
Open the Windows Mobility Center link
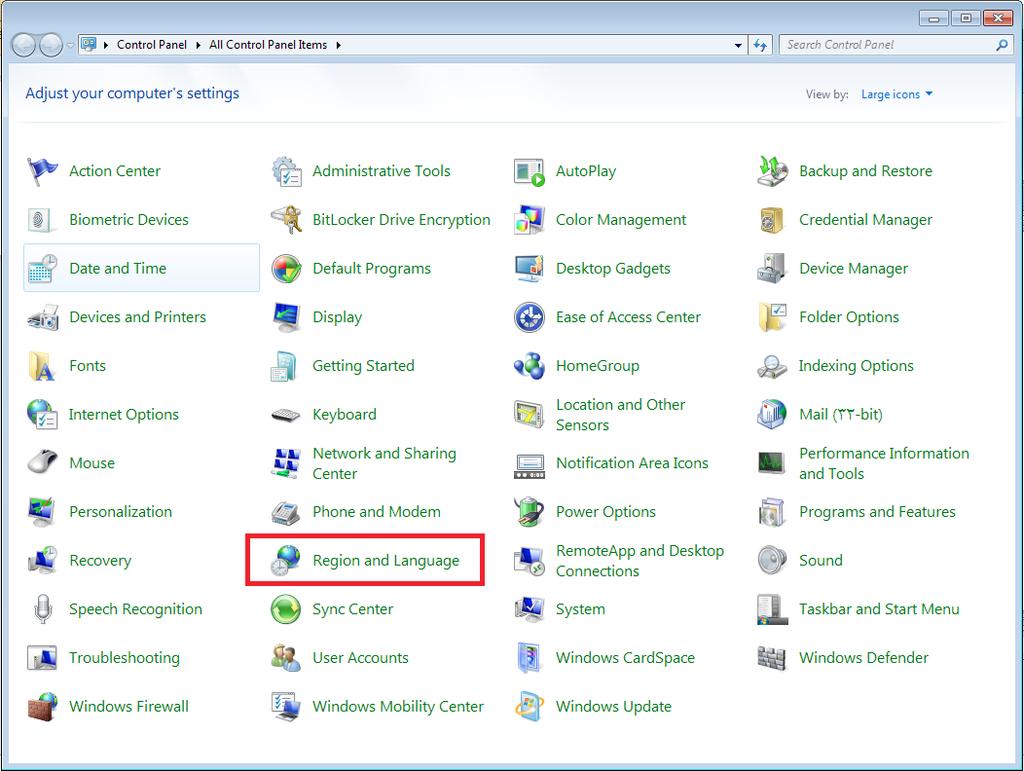398,706
